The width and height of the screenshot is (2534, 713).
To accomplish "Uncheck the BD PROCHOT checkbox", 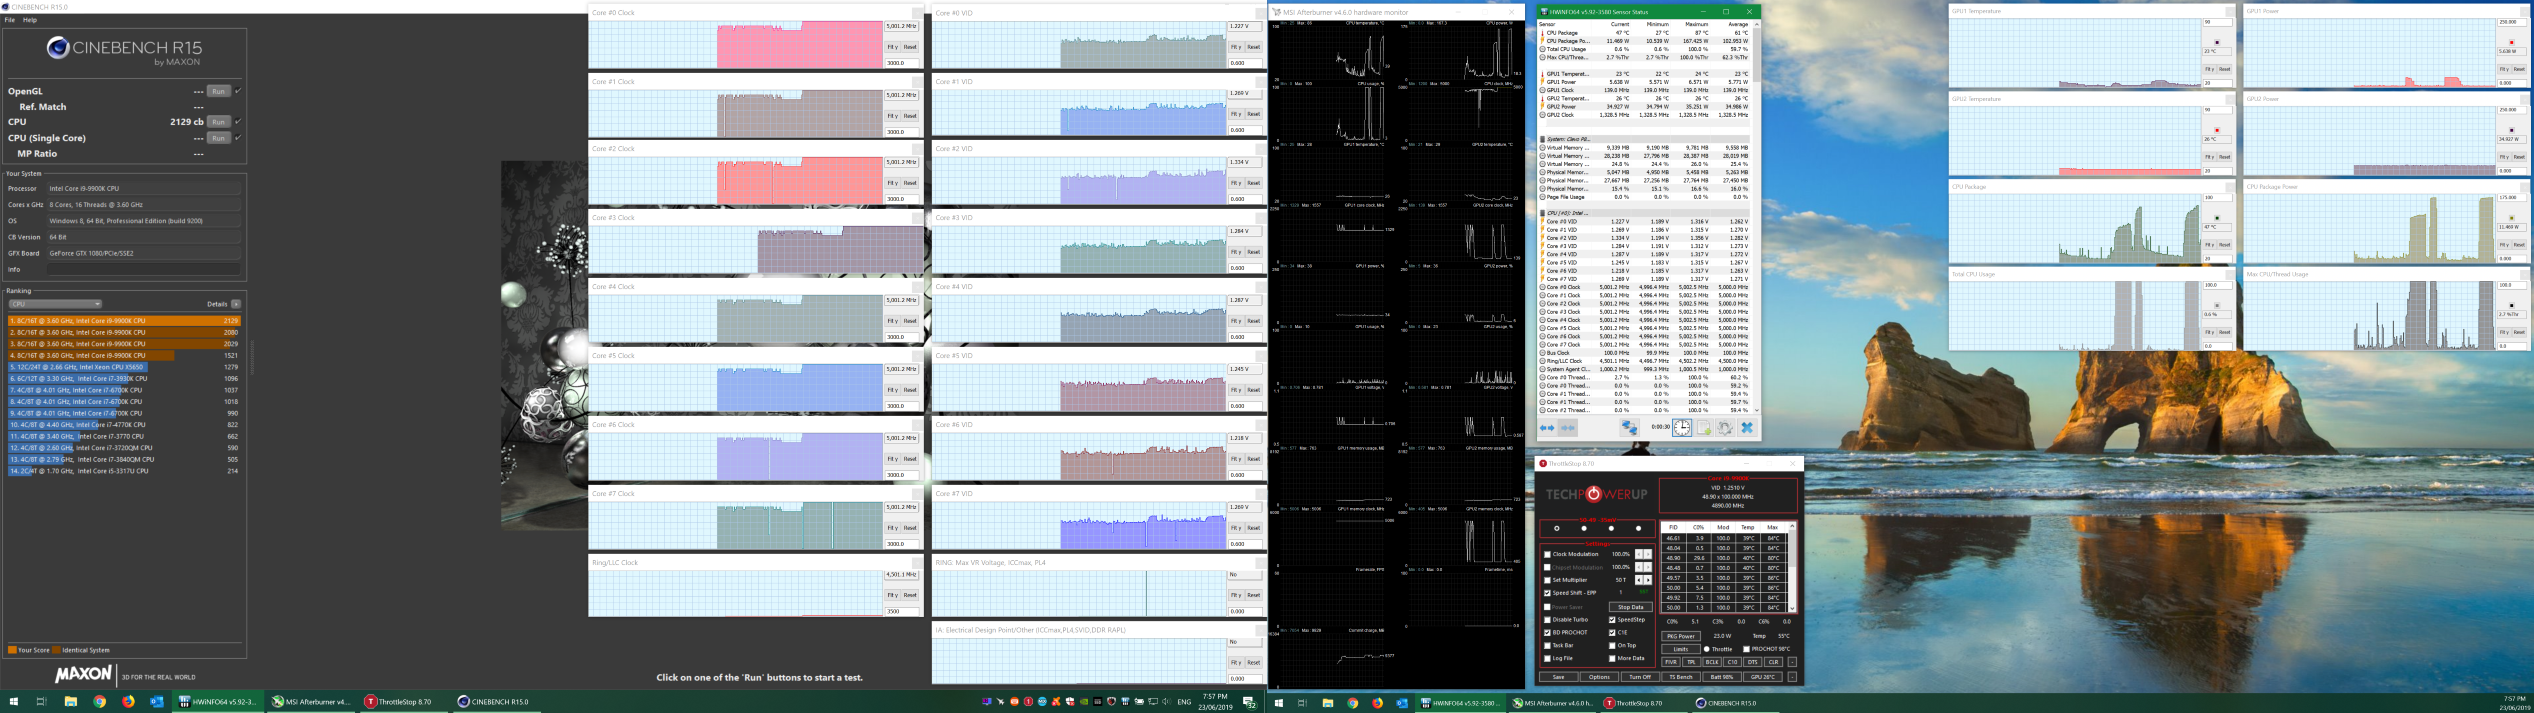I will pos(1547,633).
